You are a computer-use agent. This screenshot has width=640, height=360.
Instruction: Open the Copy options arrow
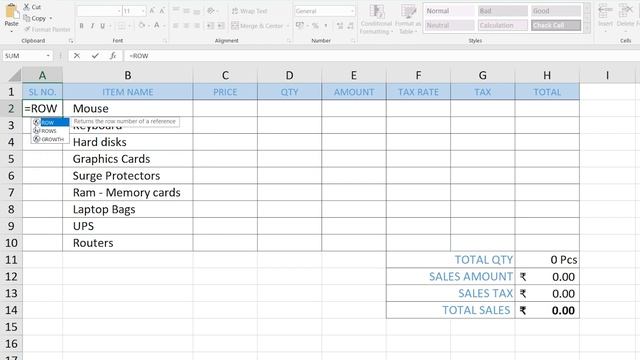pos(51,18)
